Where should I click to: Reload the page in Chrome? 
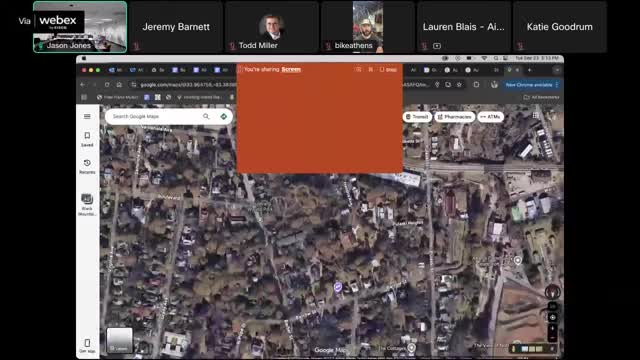[107, 84]
